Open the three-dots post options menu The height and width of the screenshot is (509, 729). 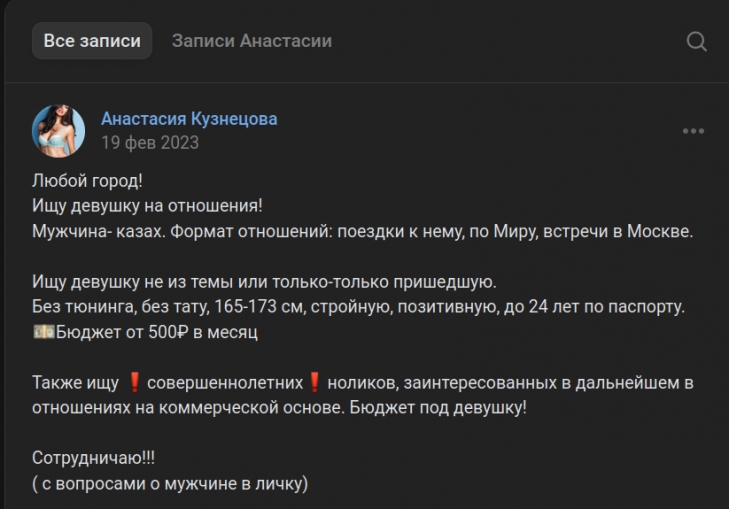pyautogui.click(x=693, y=131)
